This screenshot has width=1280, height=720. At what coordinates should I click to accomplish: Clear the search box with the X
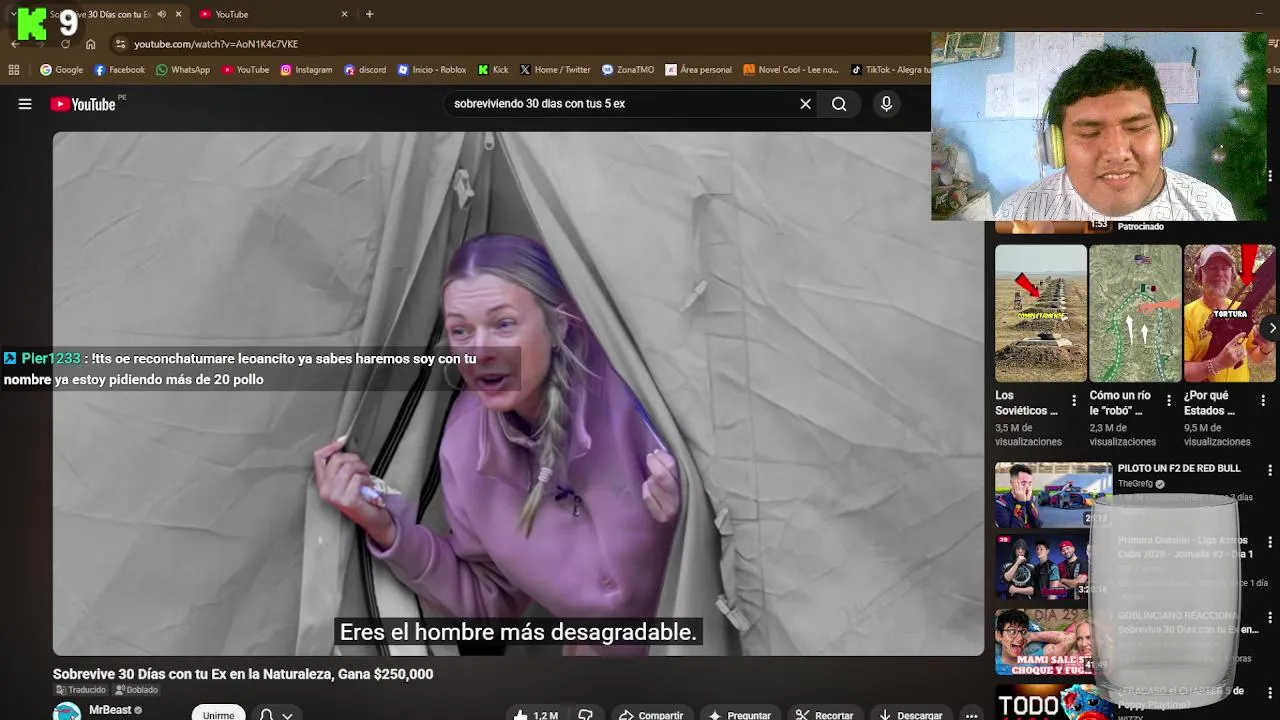[805, 104]
